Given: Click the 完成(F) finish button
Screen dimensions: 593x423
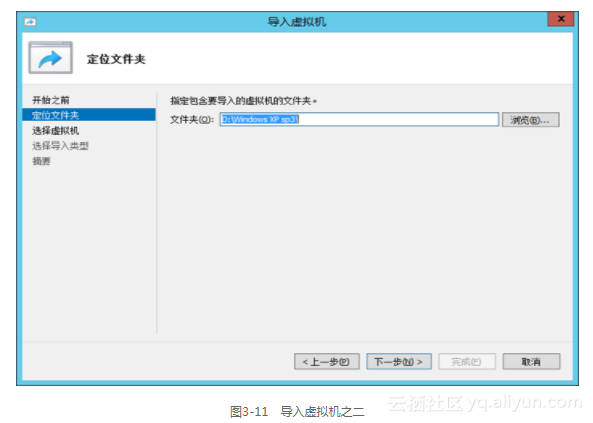Looking at the screenshot, I should 467,362.
